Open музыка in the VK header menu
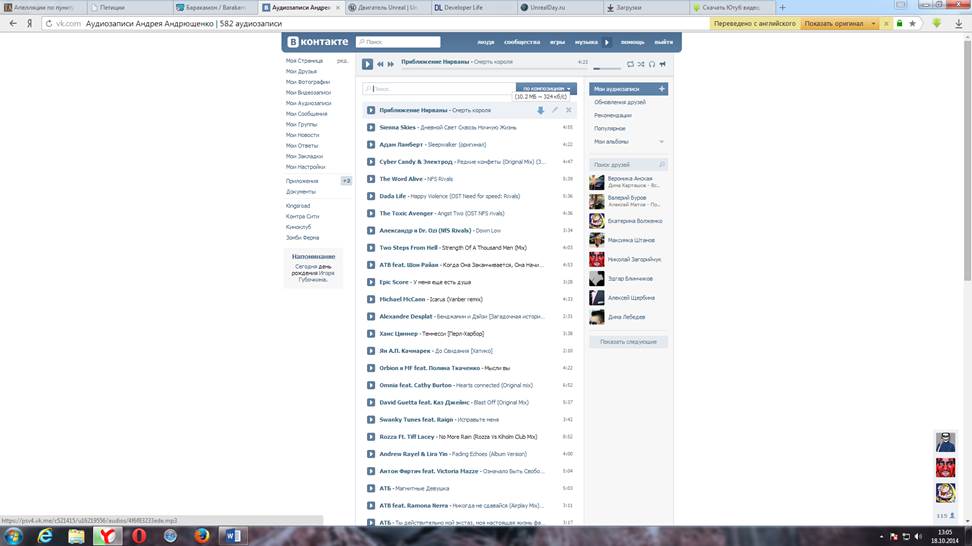This screenshot has height=546, width=972. tap(586, 42)
